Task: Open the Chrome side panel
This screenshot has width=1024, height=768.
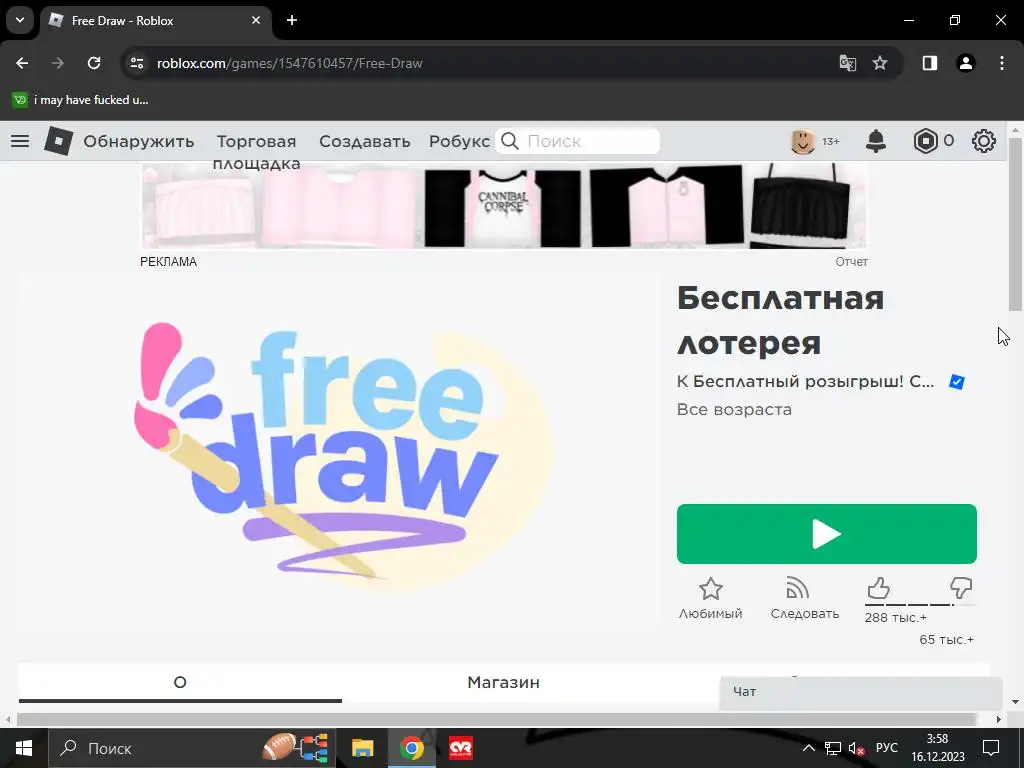Action: 930,63
